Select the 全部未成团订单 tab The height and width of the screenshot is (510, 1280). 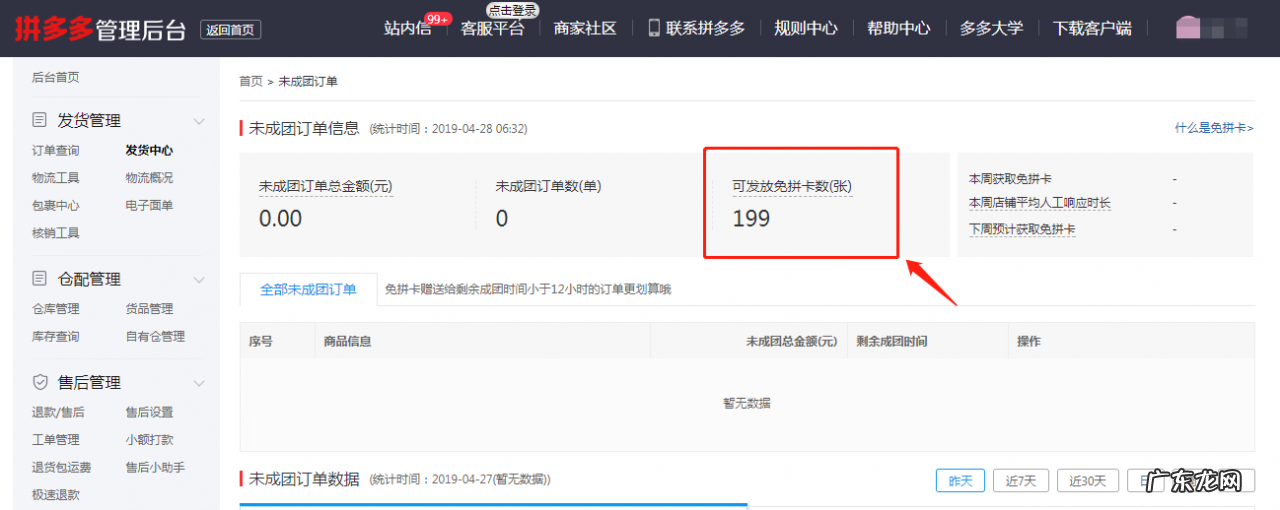coord(308,289)
